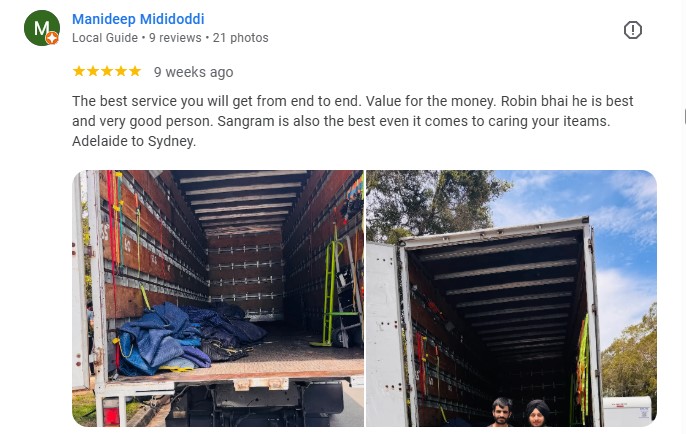
Task: Click the fourth gold rating star
Action: pos(121,71)
